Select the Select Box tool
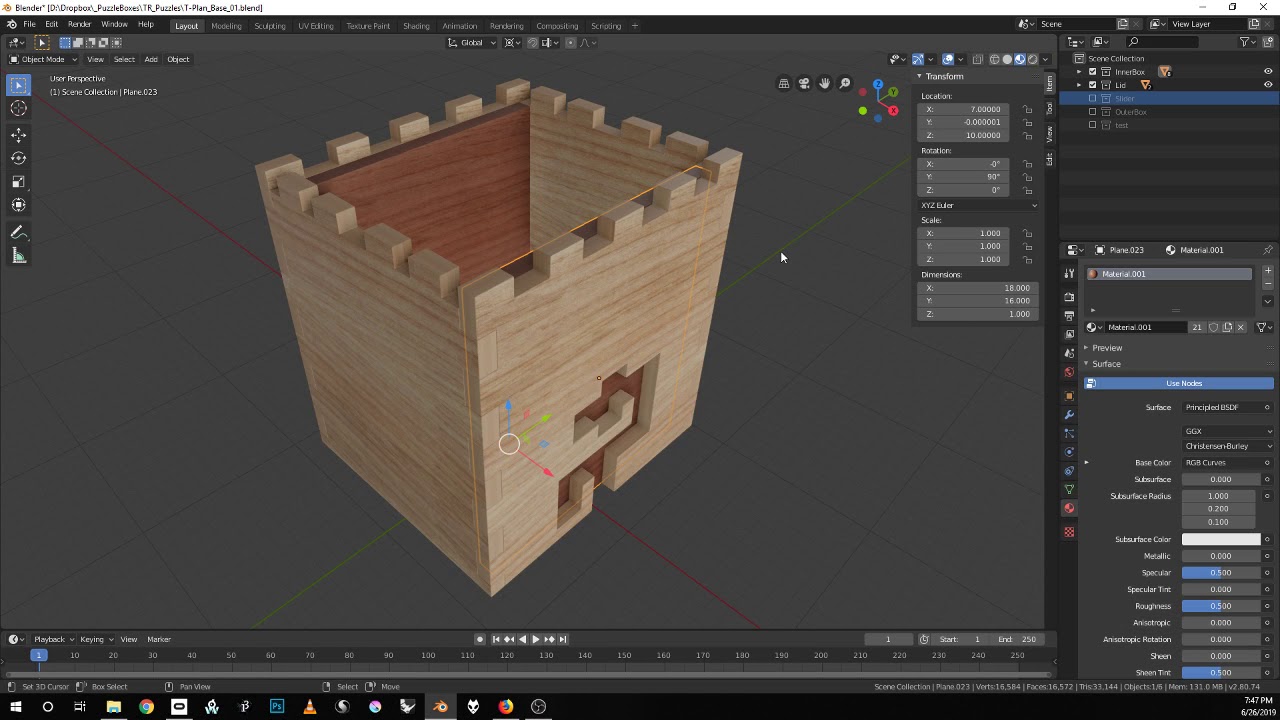The height and width of the screenshot is (720, 1280). point(18,85)
